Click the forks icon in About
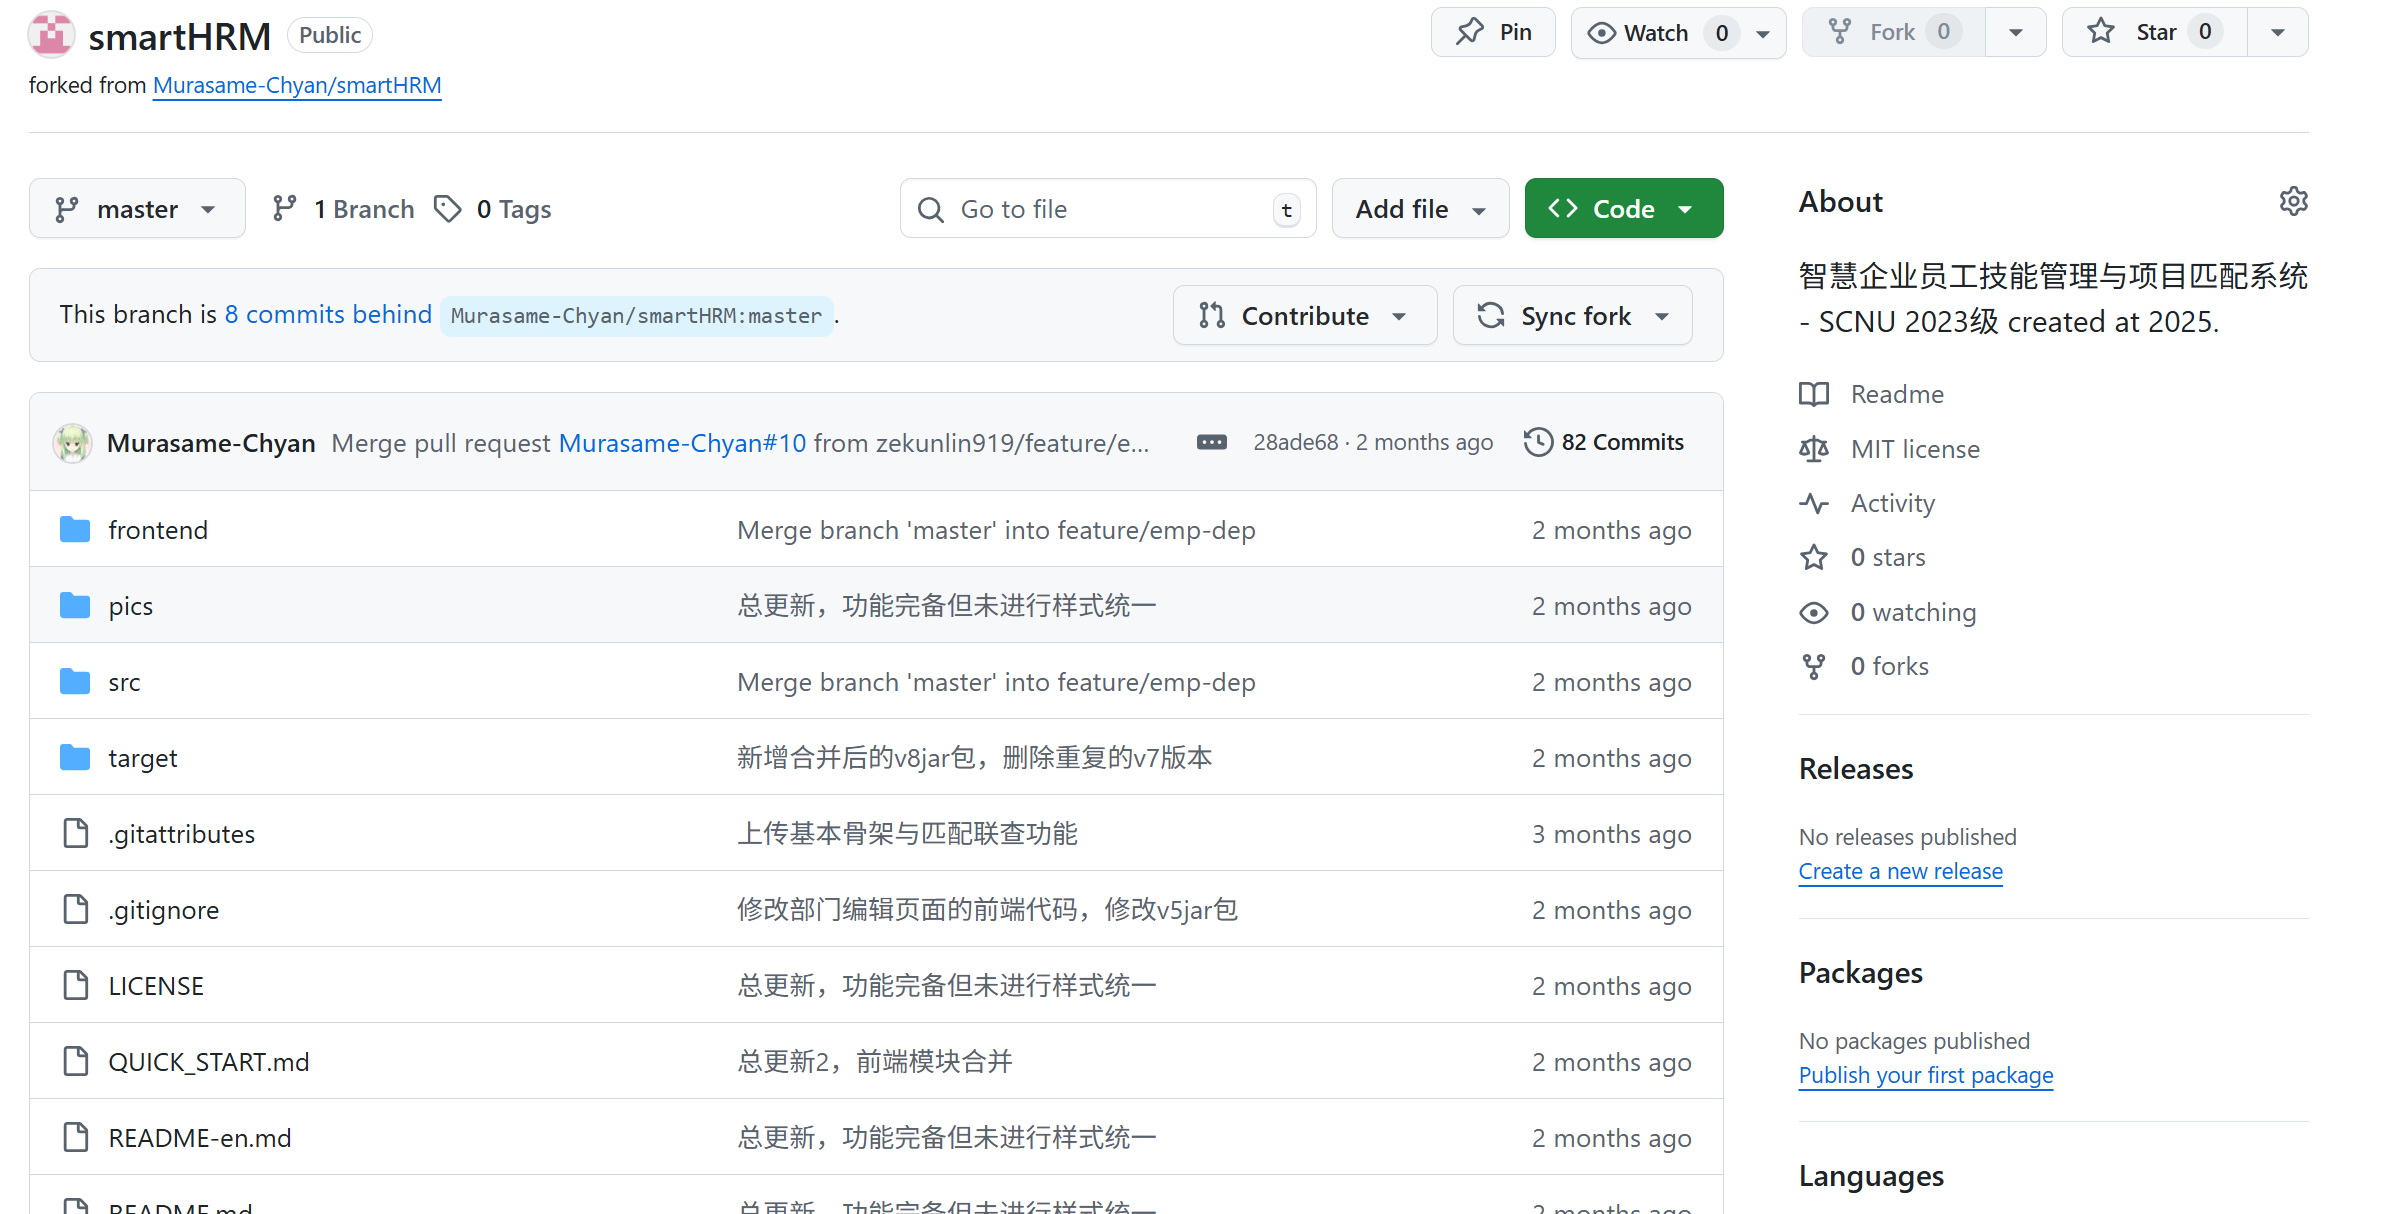The width and height of the screenshot is (2393, 1214). click(x=1814, y=666)
